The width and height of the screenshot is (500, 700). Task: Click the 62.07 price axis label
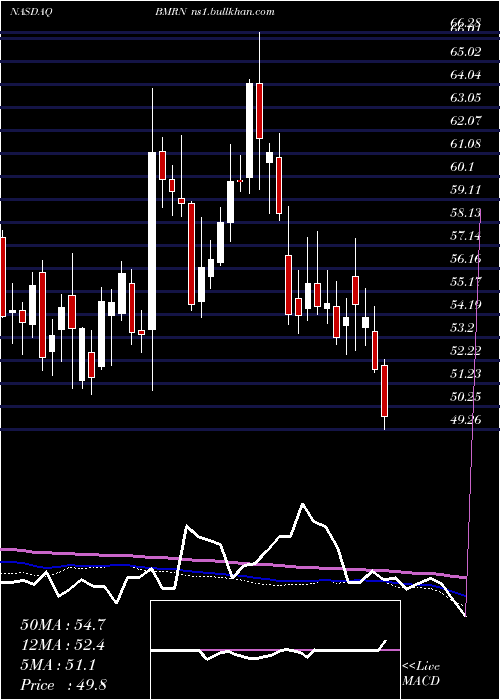click(x=465, y=121)
